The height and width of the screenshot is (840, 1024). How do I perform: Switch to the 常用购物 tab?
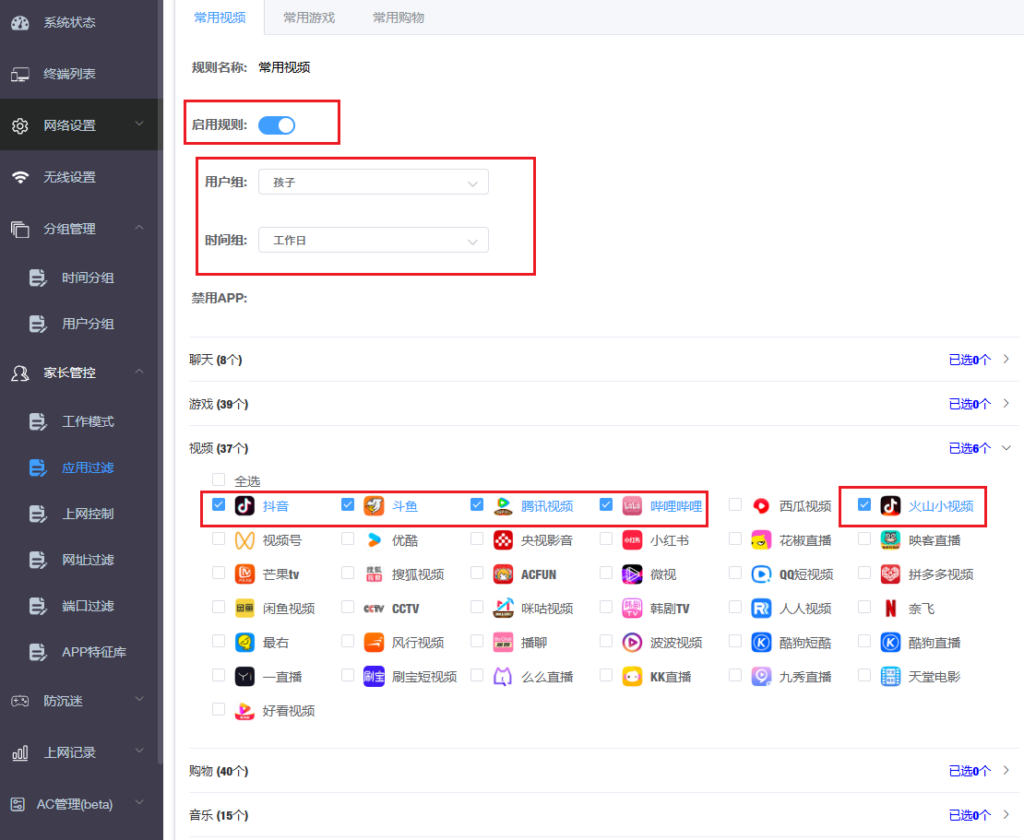pos(398,18)
